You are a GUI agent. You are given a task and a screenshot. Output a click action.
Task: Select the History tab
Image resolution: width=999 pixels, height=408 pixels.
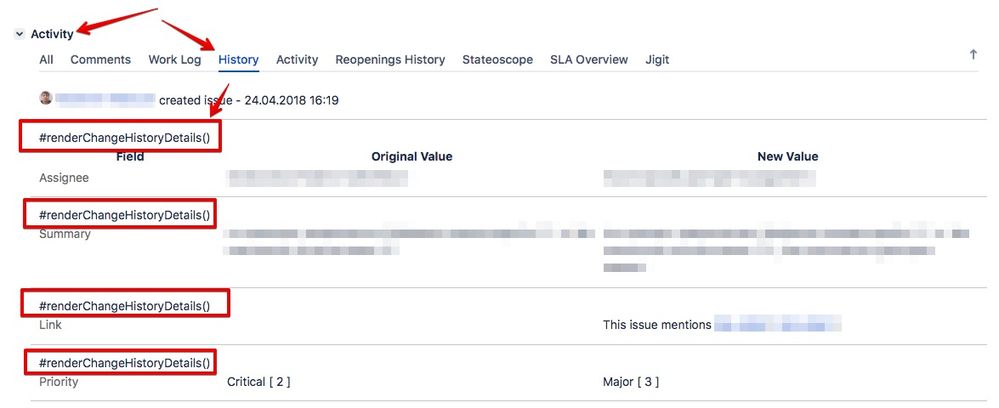238,60
